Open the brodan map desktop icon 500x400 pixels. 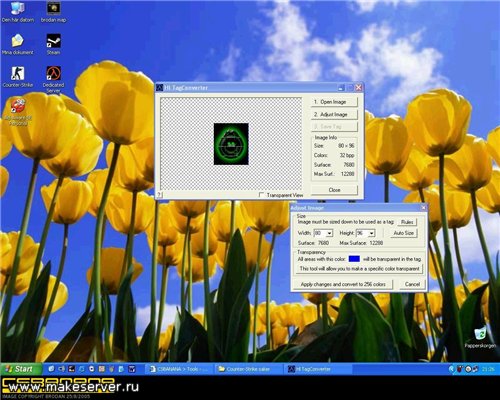(x=53, y=12)
